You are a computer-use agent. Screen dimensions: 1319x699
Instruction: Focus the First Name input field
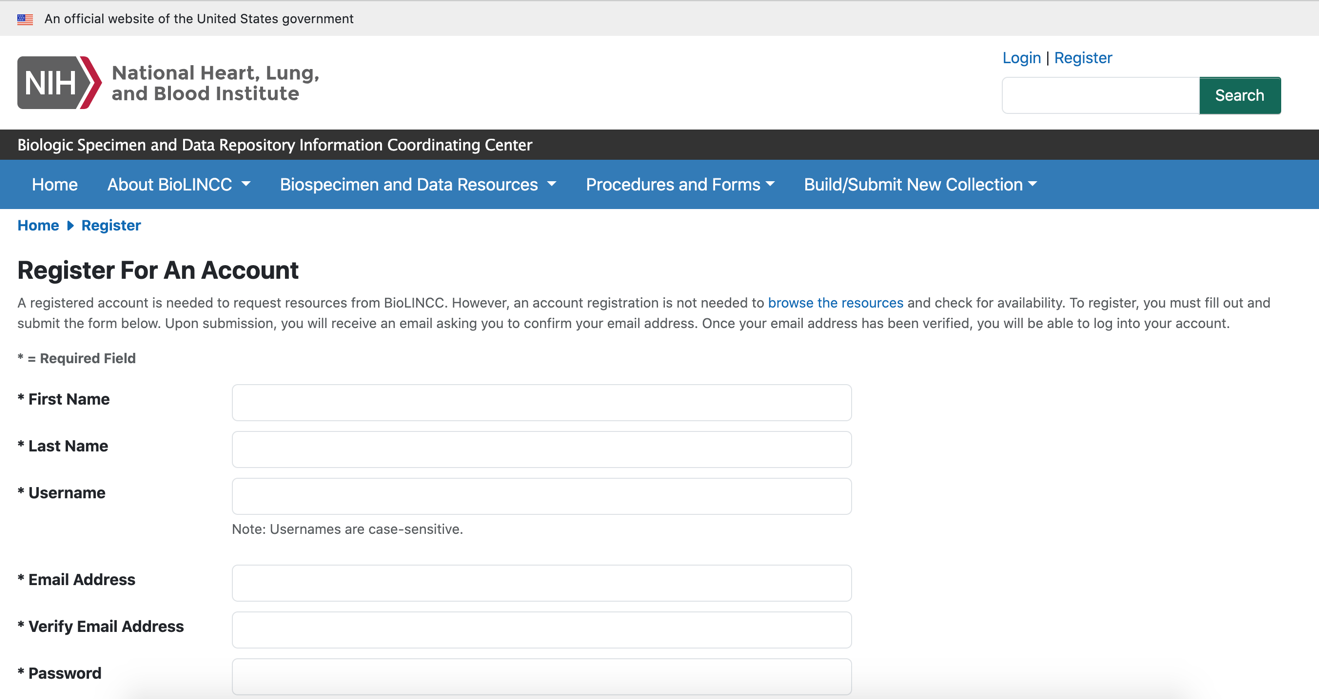pos(541,403)
